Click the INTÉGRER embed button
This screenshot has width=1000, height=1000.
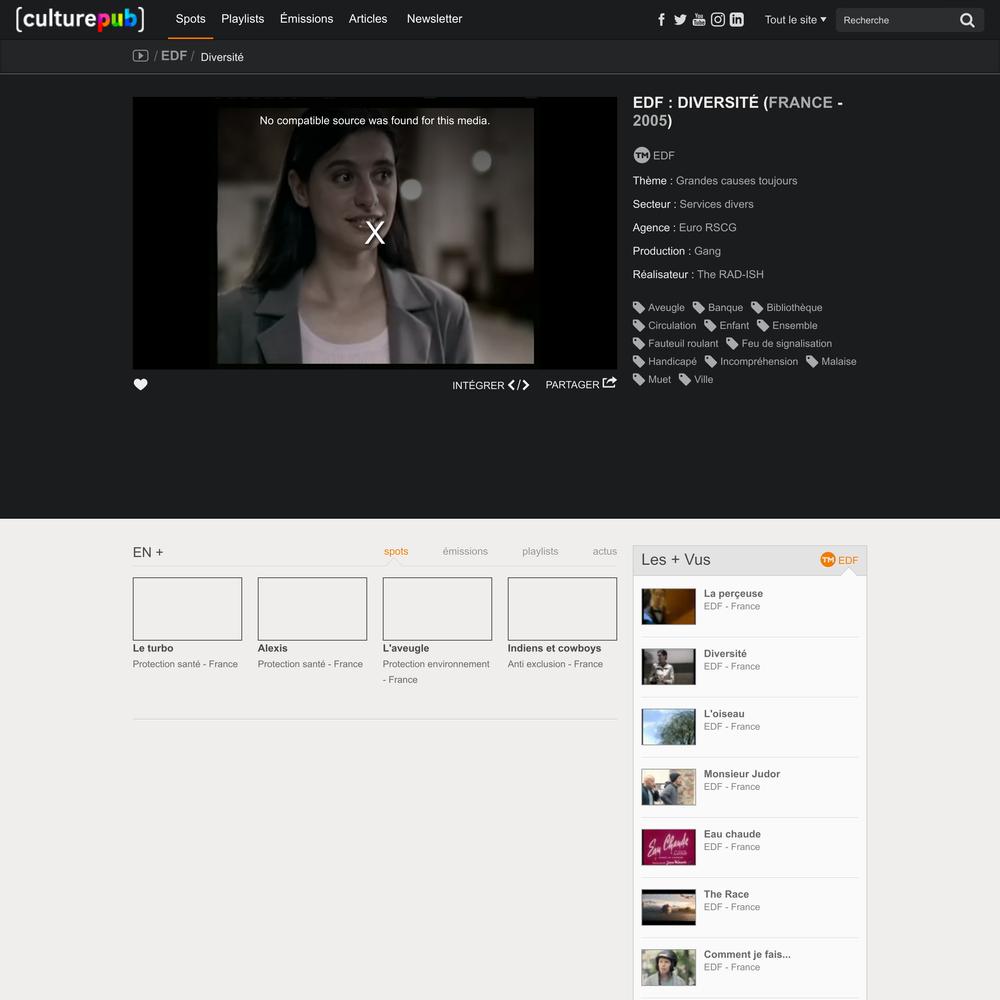pos(490,385)
